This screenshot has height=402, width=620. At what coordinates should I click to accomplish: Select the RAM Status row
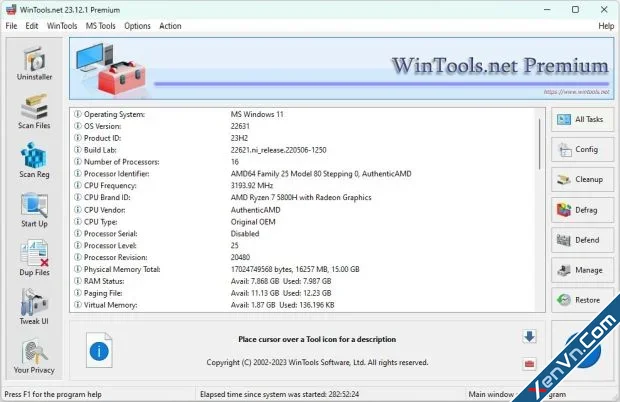[x=304, y=281]
